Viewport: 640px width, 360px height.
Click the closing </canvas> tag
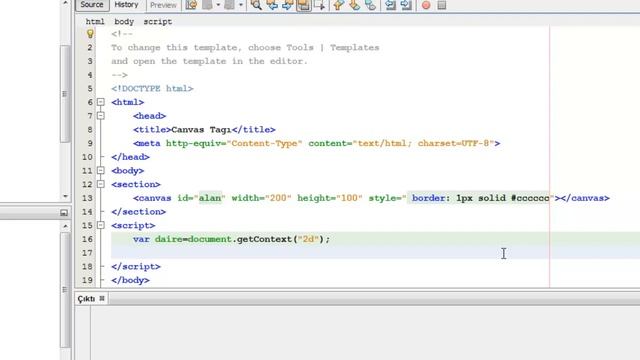pos(585,198)
